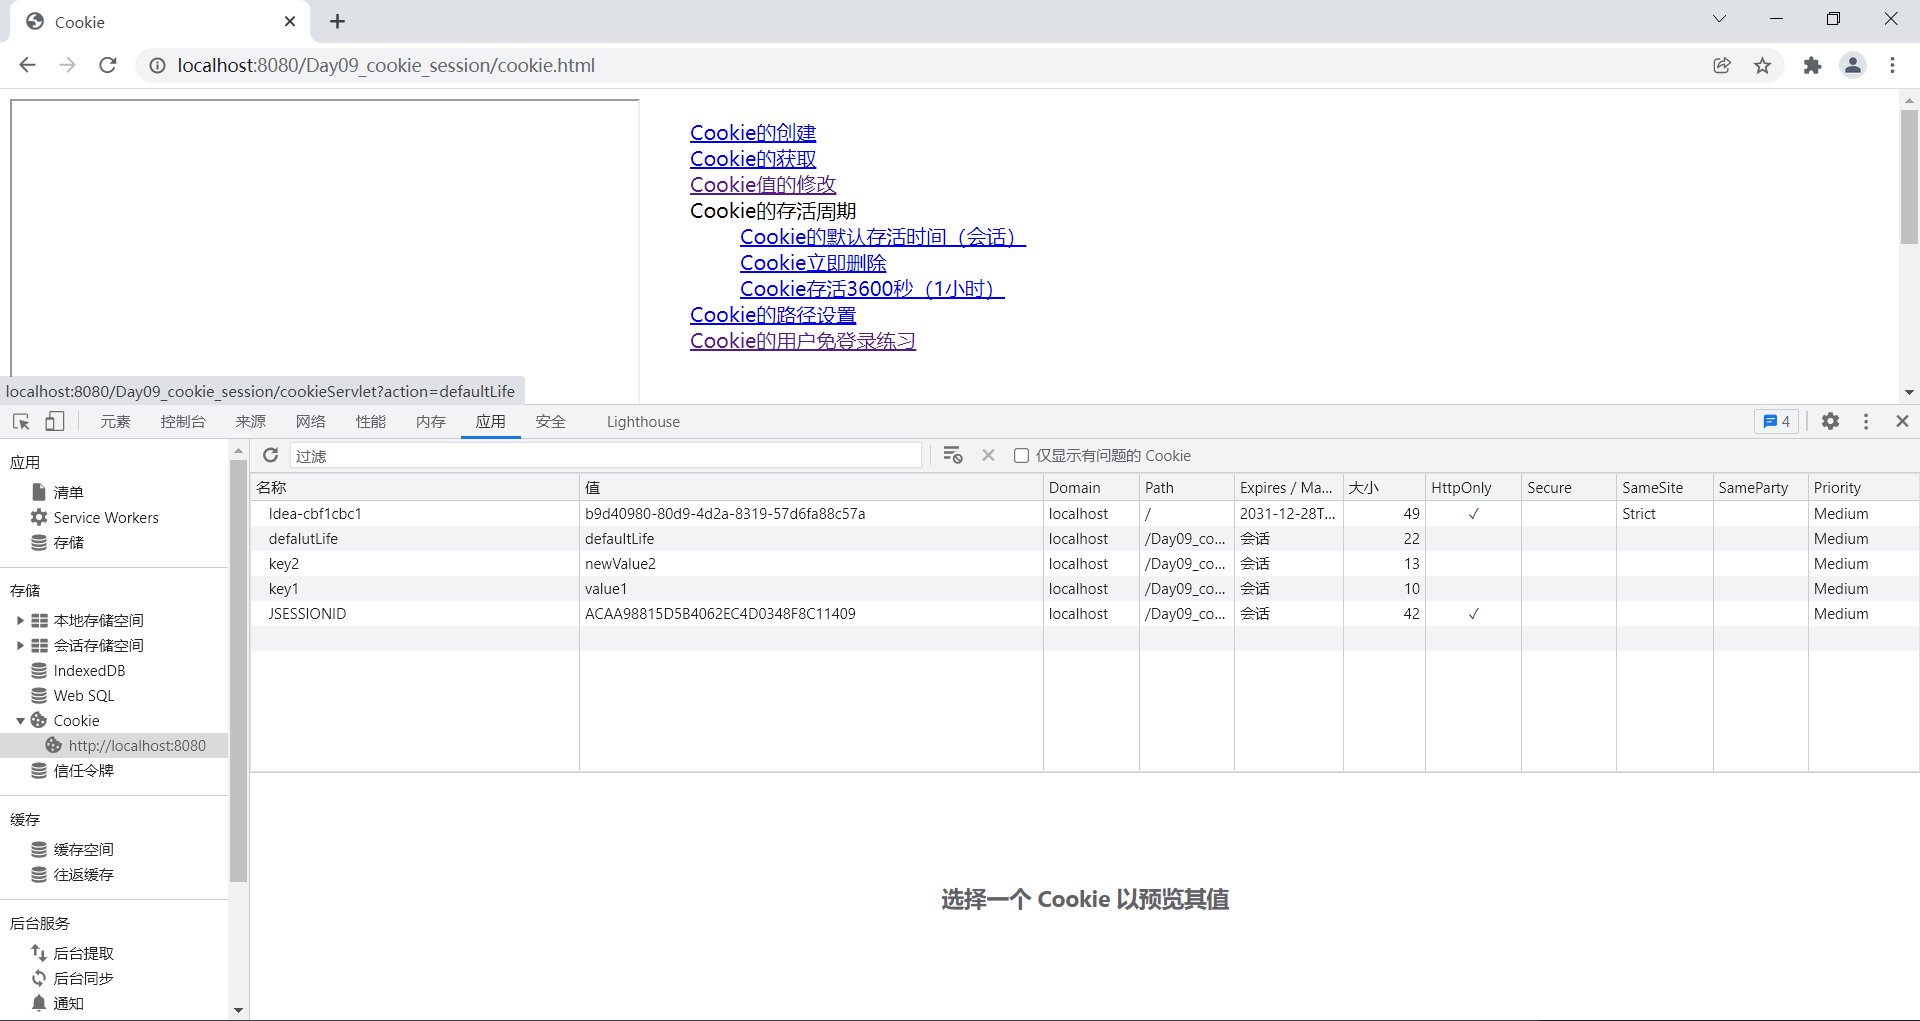The width and height of the screenshot is (1920, 1021).
Task: Toggle 仅显示有问题的 Cookie checkbox
Action: pos(1021,455)
